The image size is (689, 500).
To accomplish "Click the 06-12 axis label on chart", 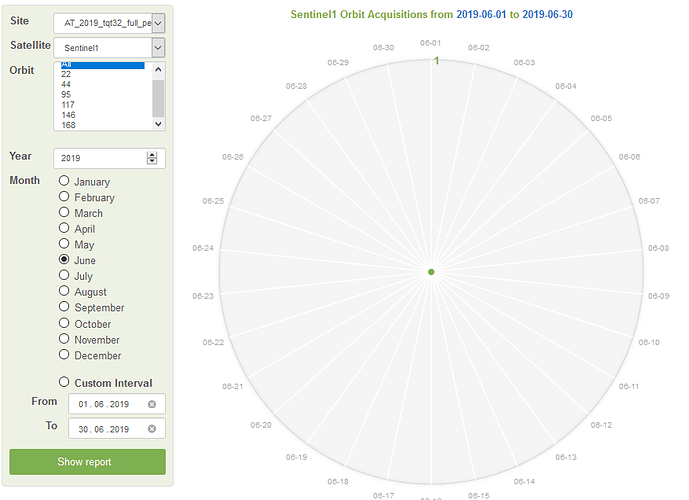I will coord(601,425).
